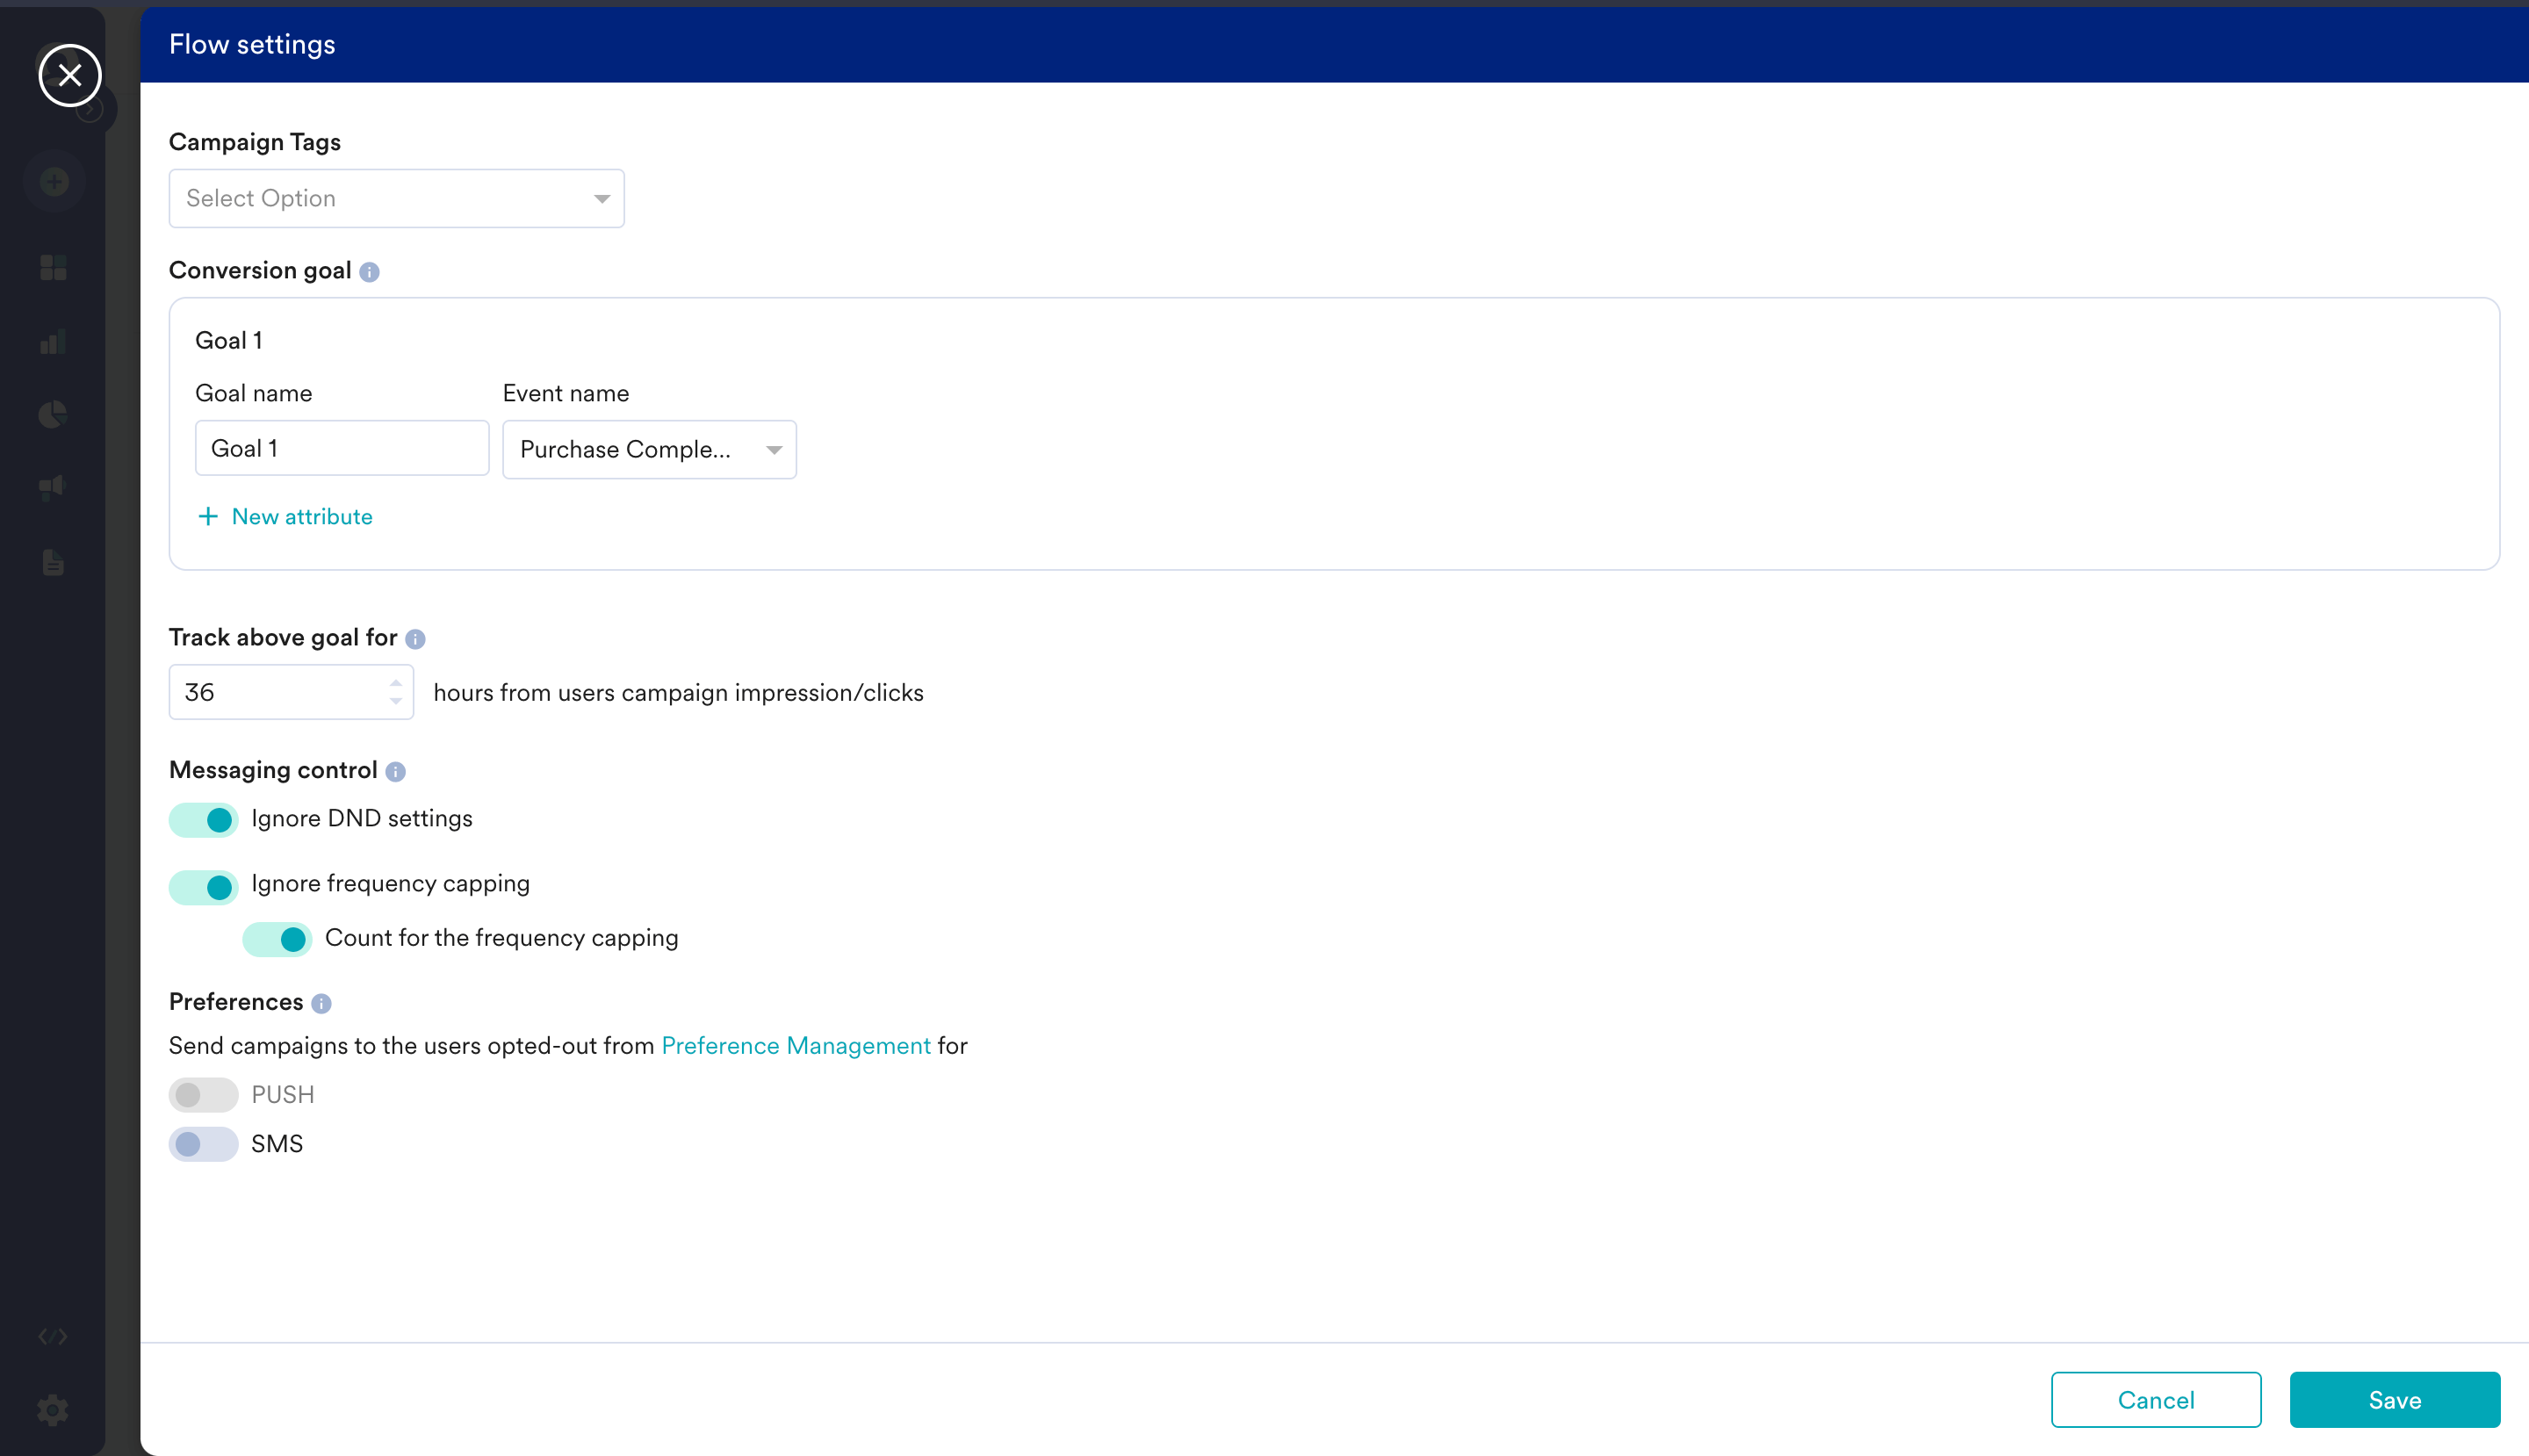The image size is (2529, 1456).
Task: Click the plus icon beside New attribute
Action: tap(208, 517)
